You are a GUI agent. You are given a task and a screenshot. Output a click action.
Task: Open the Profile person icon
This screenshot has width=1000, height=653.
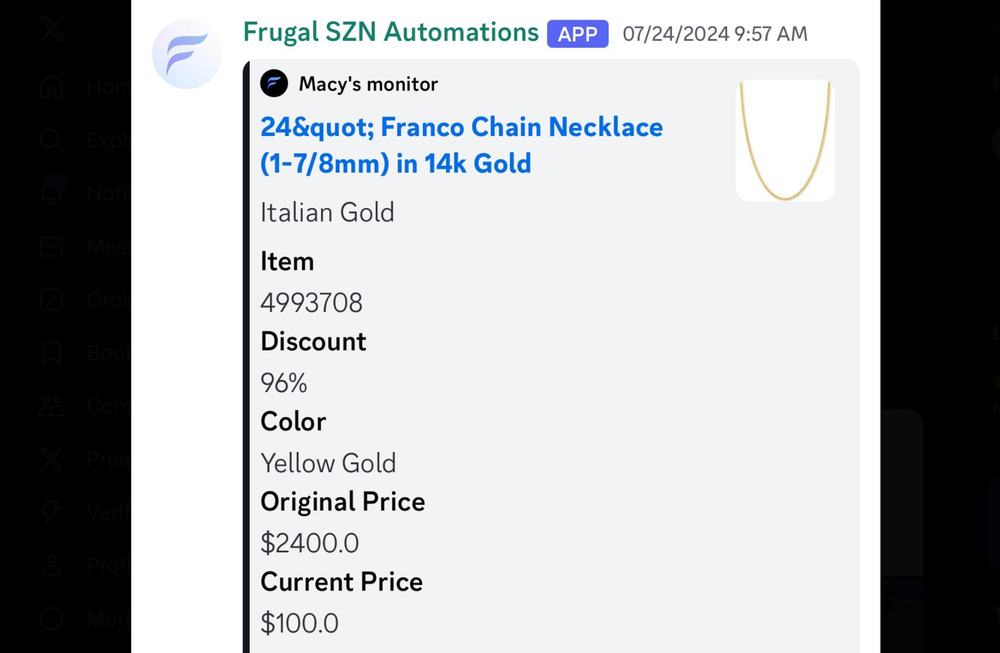click(x=50, y=565)
